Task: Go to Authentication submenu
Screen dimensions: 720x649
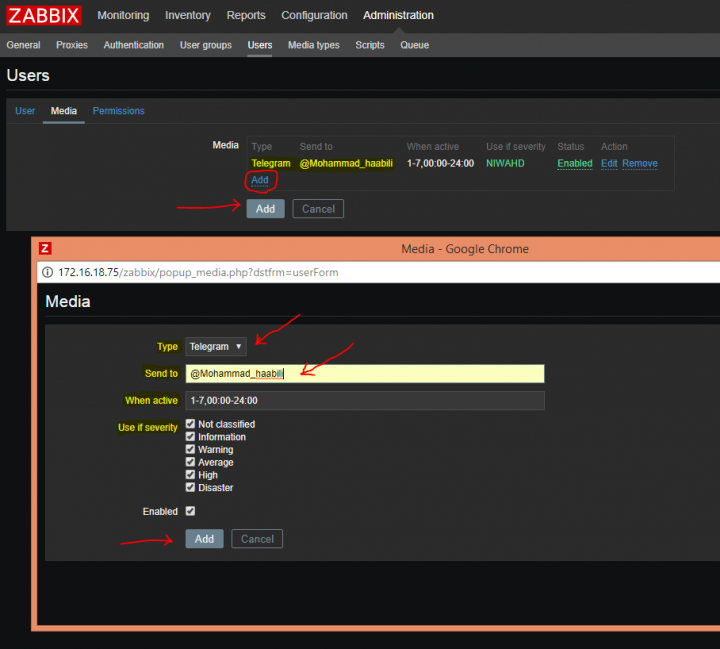Action: [134, 45]
